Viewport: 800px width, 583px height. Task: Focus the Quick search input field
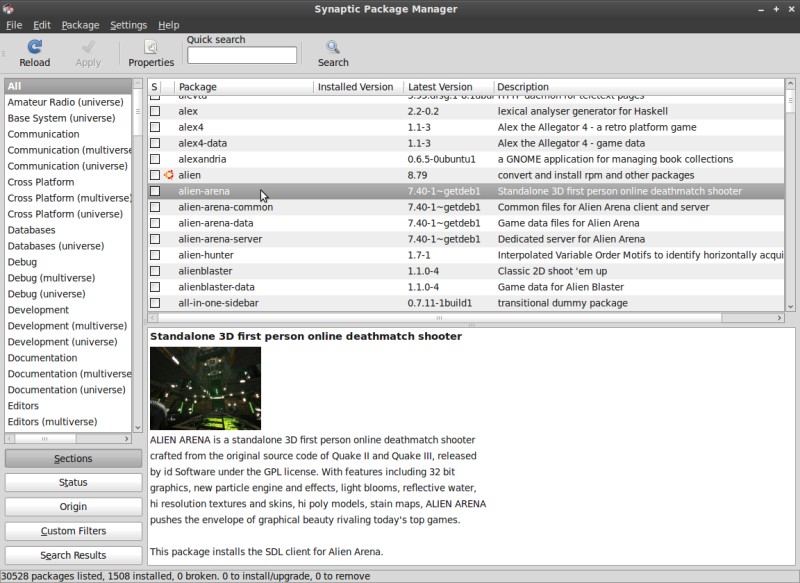242,55
